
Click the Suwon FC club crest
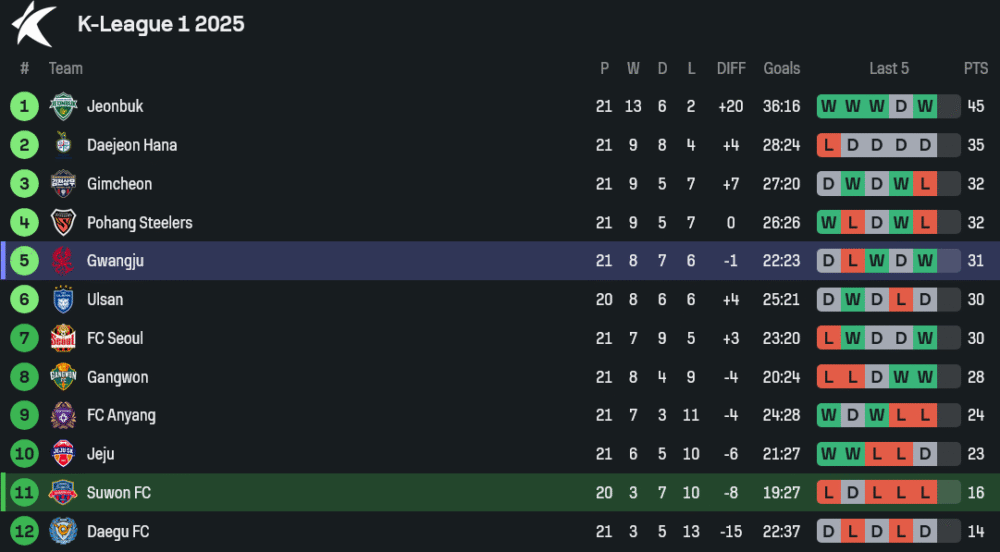pos(63,492)
